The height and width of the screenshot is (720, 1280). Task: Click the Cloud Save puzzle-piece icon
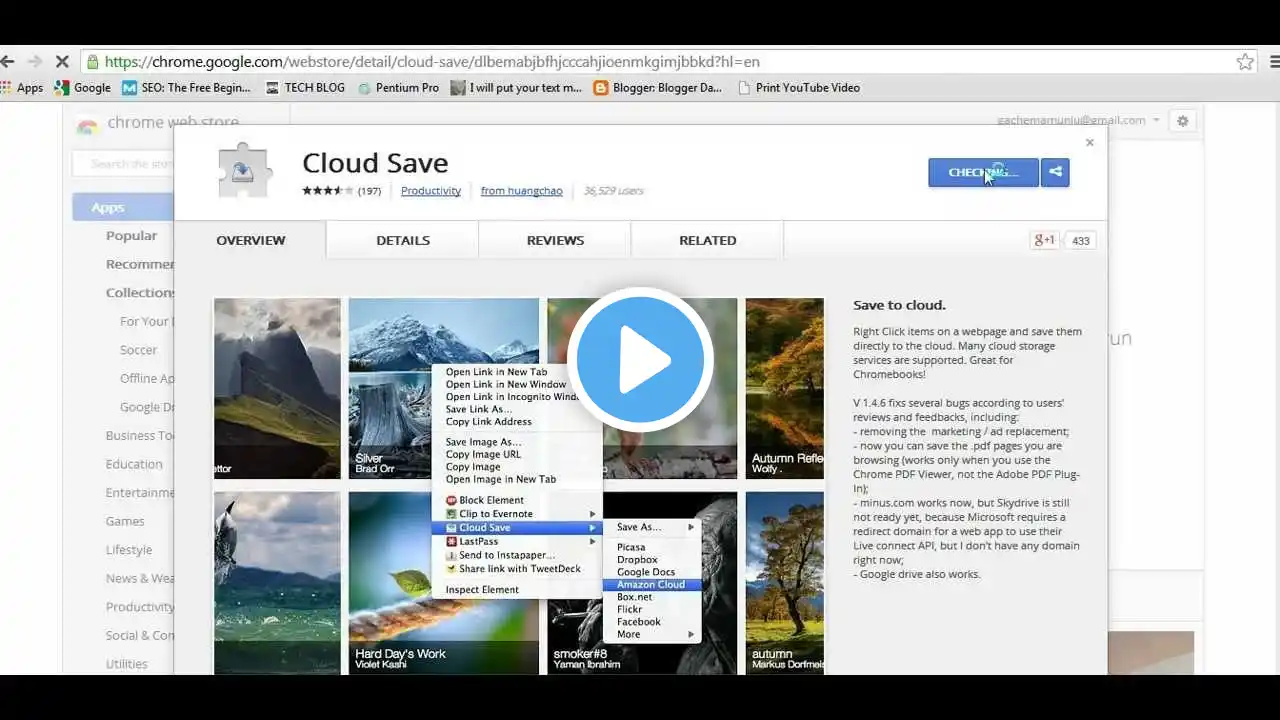click(x=245, y=171)
